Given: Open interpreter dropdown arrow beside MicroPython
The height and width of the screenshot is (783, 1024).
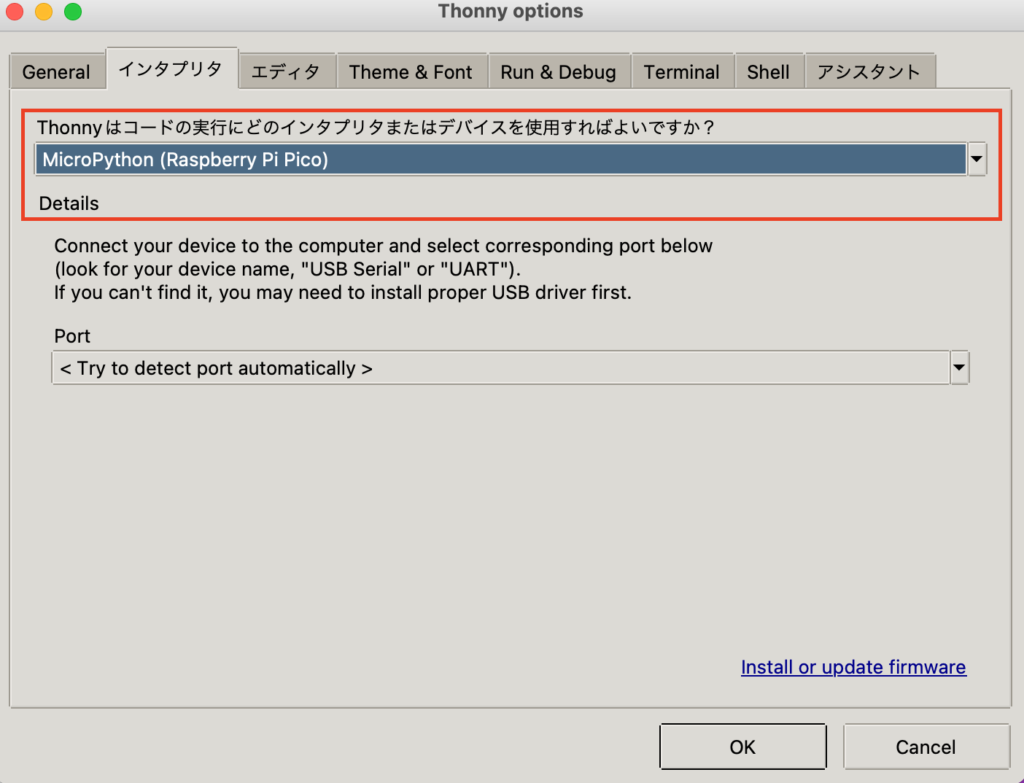Looking at the screenshot, I should point(977,159).
